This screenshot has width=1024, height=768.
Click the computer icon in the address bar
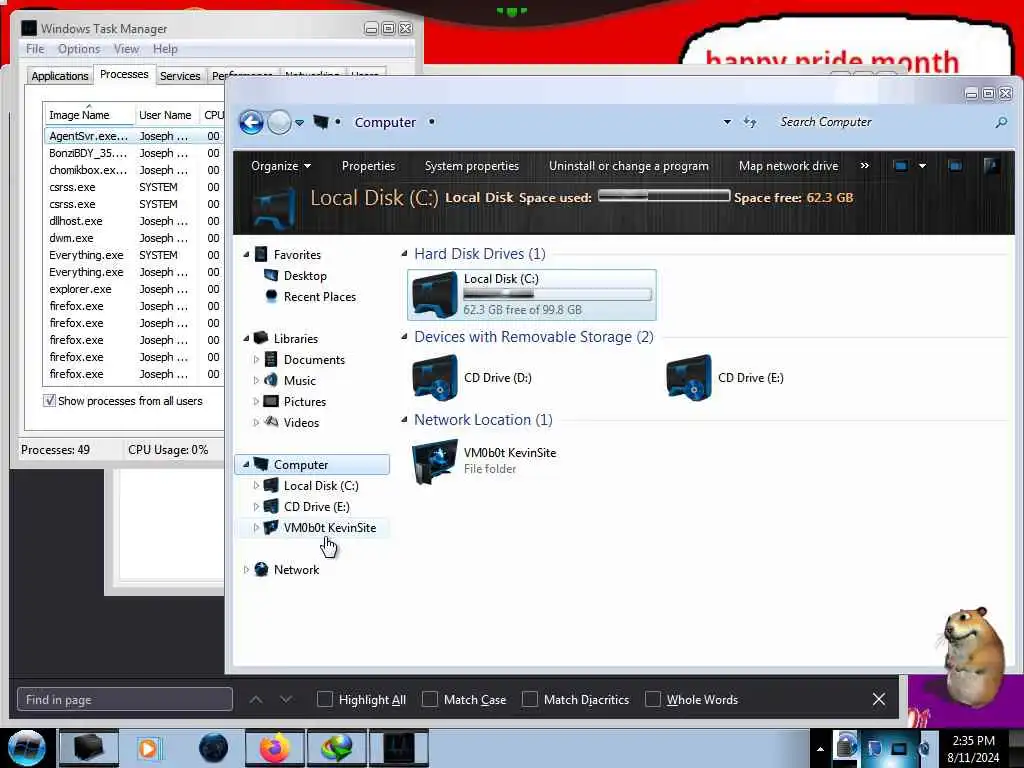321,122
